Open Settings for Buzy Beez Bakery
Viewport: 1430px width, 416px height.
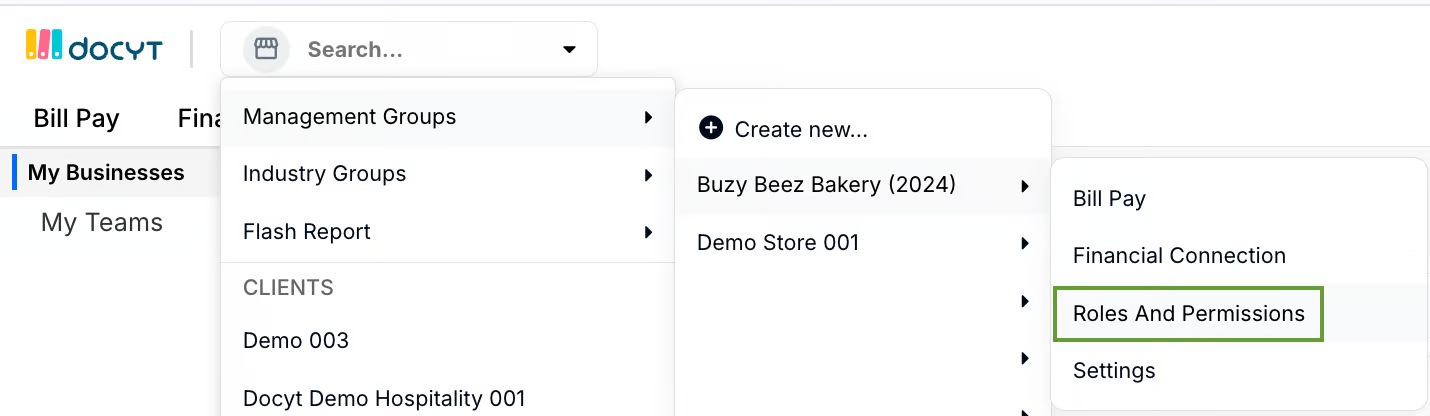(x=1114, y=371)
